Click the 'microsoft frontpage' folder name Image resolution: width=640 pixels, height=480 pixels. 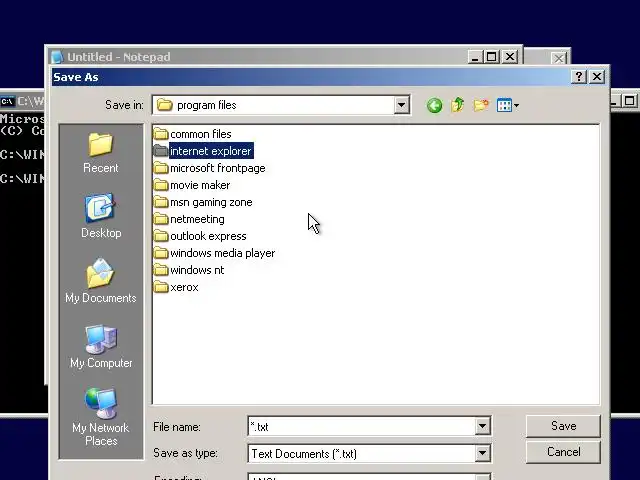click(218, 168)
